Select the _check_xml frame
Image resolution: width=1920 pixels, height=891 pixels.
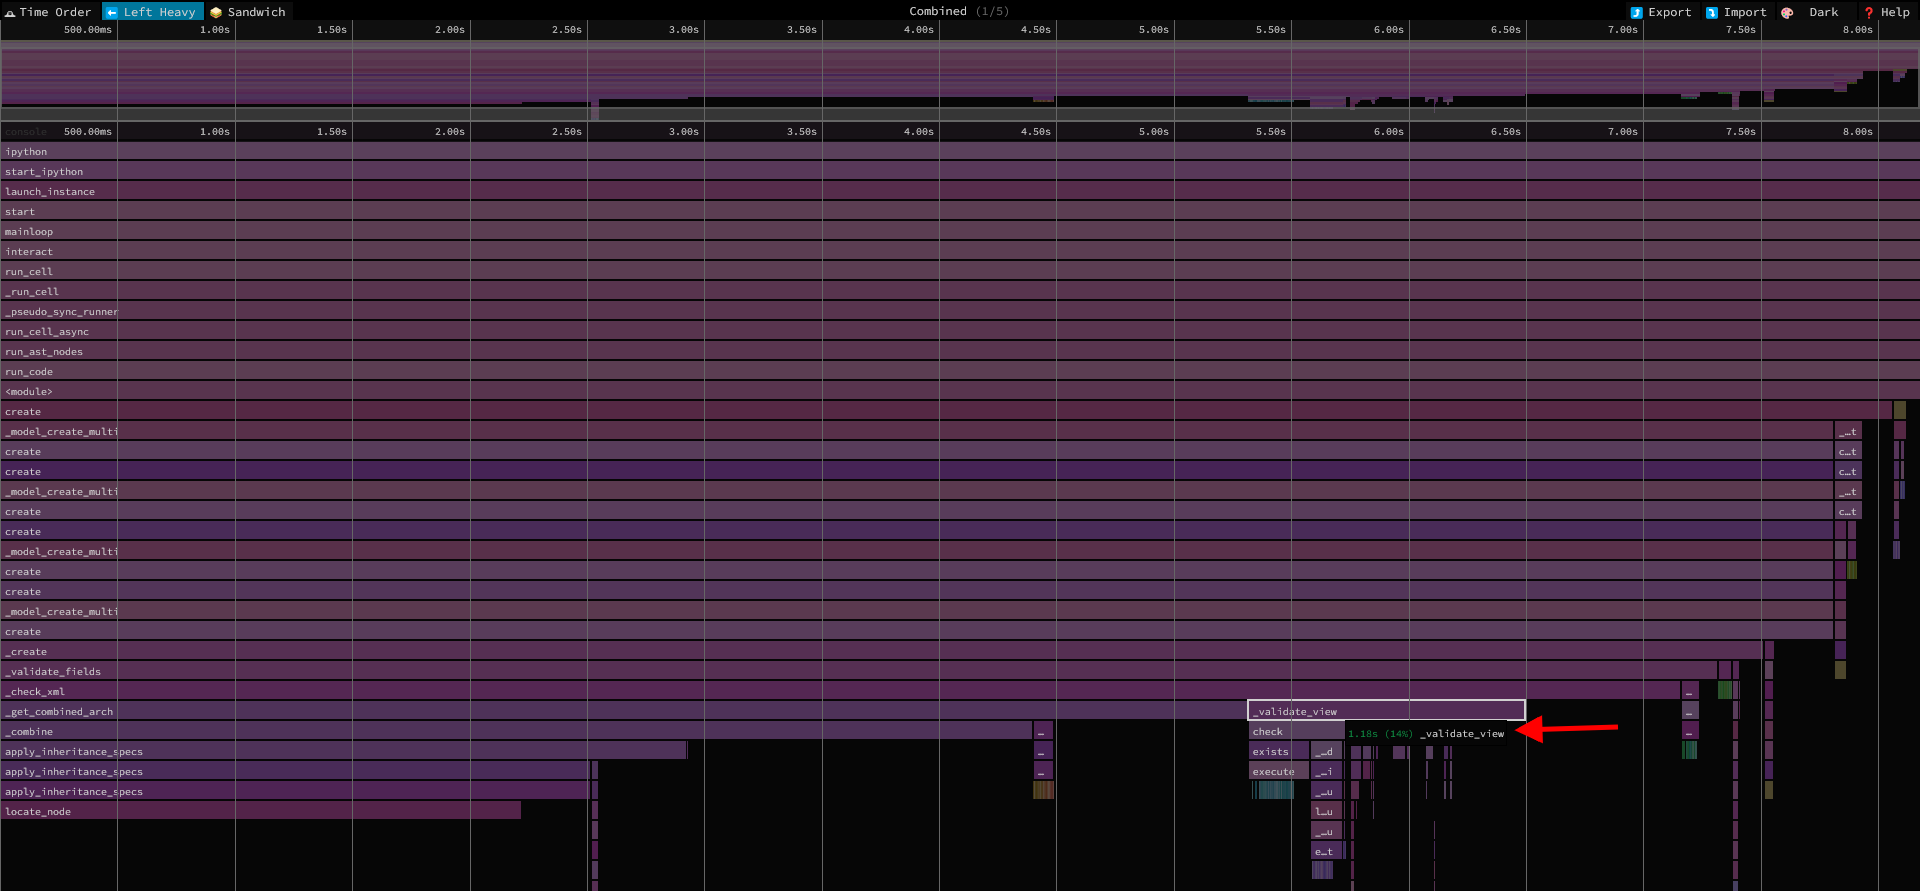point(840,691)
